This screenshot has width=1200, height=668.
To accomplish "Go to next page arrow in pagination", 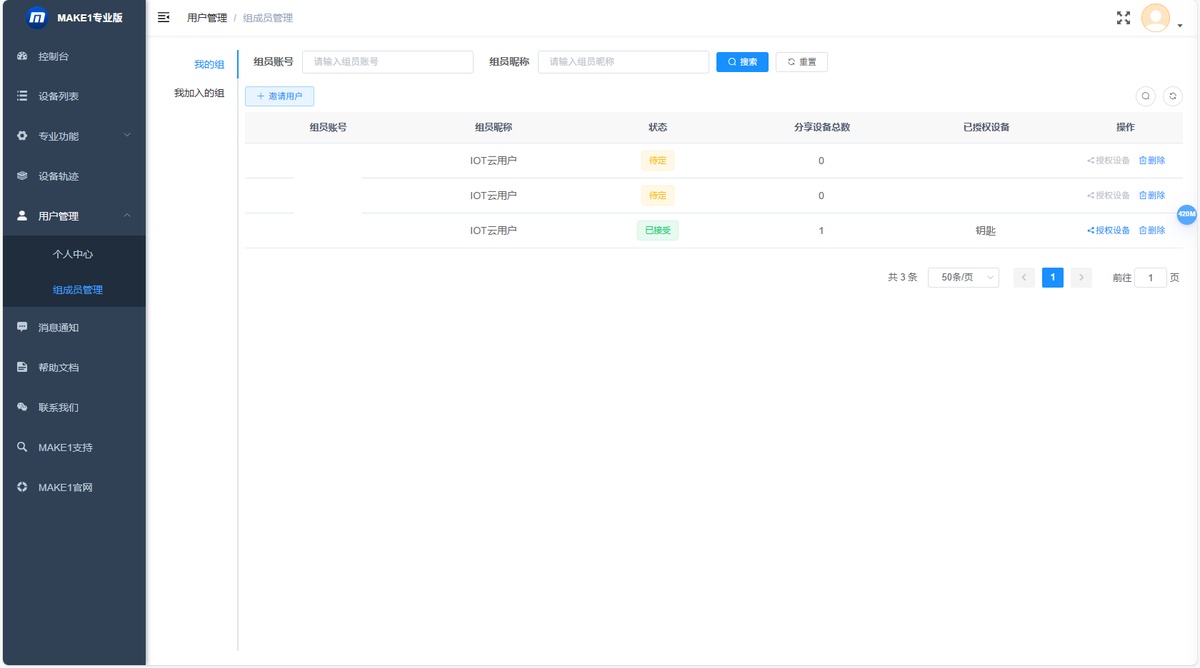I will (1081, 277).
